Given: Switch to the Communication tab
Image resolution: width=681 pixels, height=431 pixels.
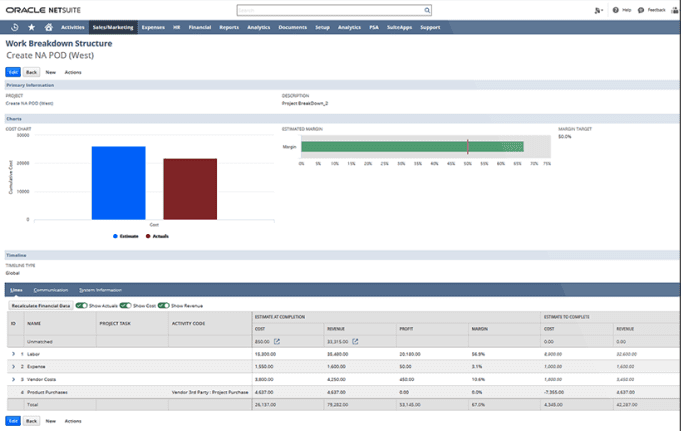Looking at the screenshot, I should coord(50,289).
